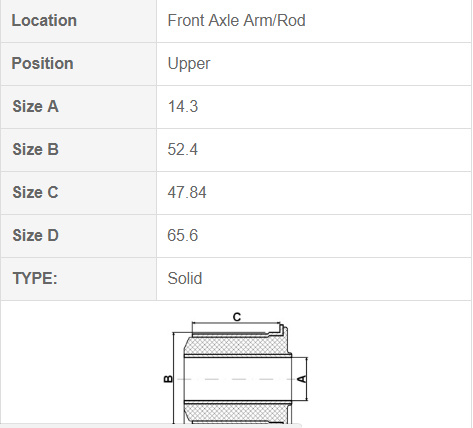This screenshot has width=473, height=428.
Task: Click the TYPE: label cell
Action: [x=79, y=279]
